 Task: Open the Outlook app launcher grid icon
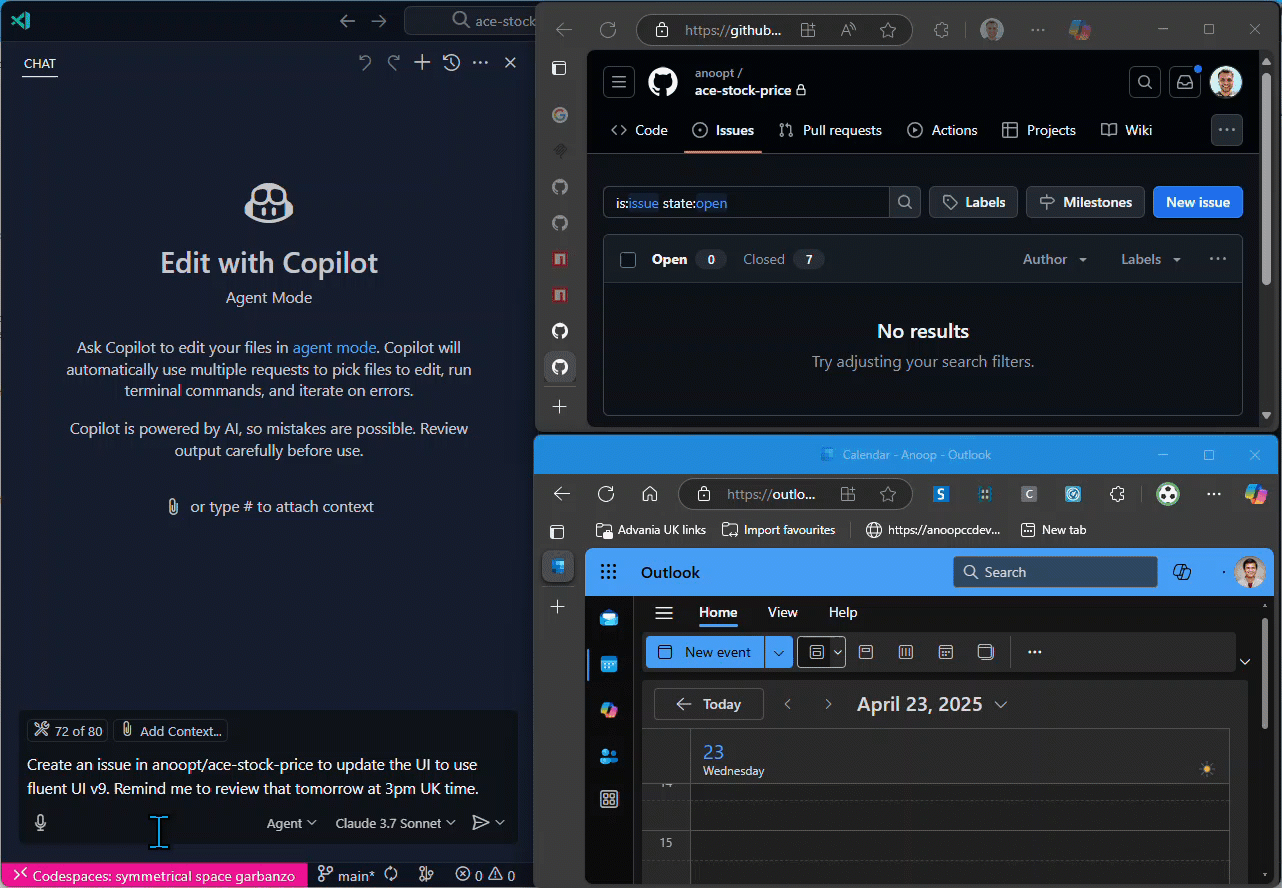(x=608, y=572)
